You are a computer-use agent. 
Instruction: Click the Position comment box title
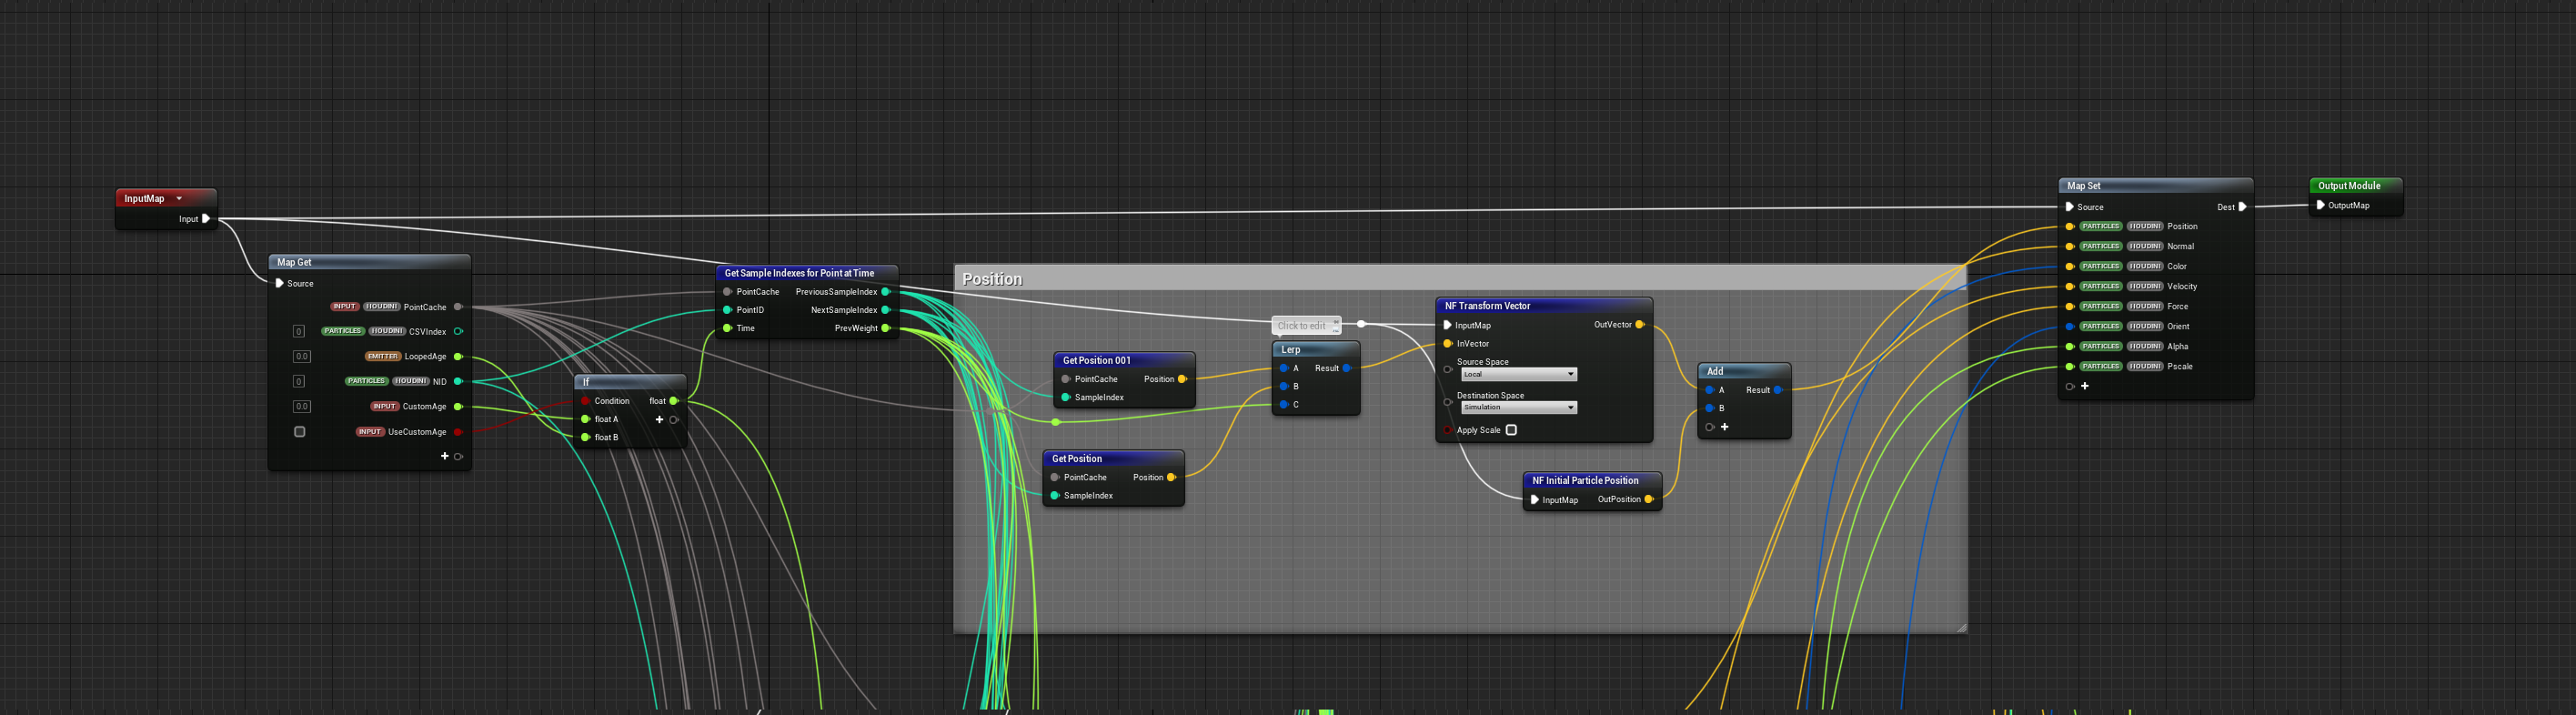click(992, 279)
